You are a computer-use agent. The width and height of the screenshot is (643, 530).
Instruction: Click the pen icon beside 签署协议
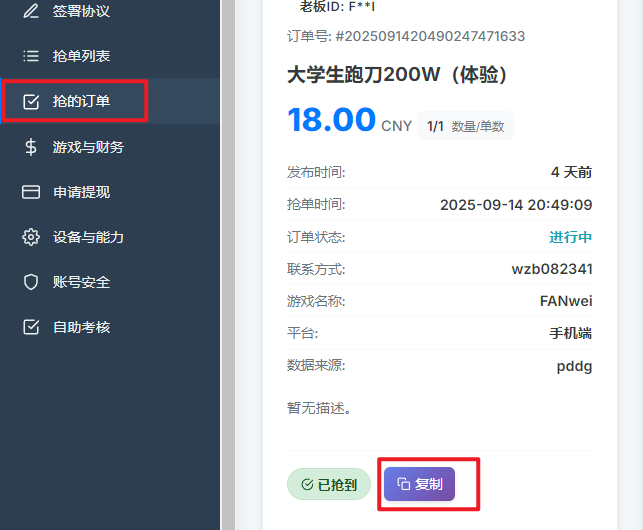(31, 11)
